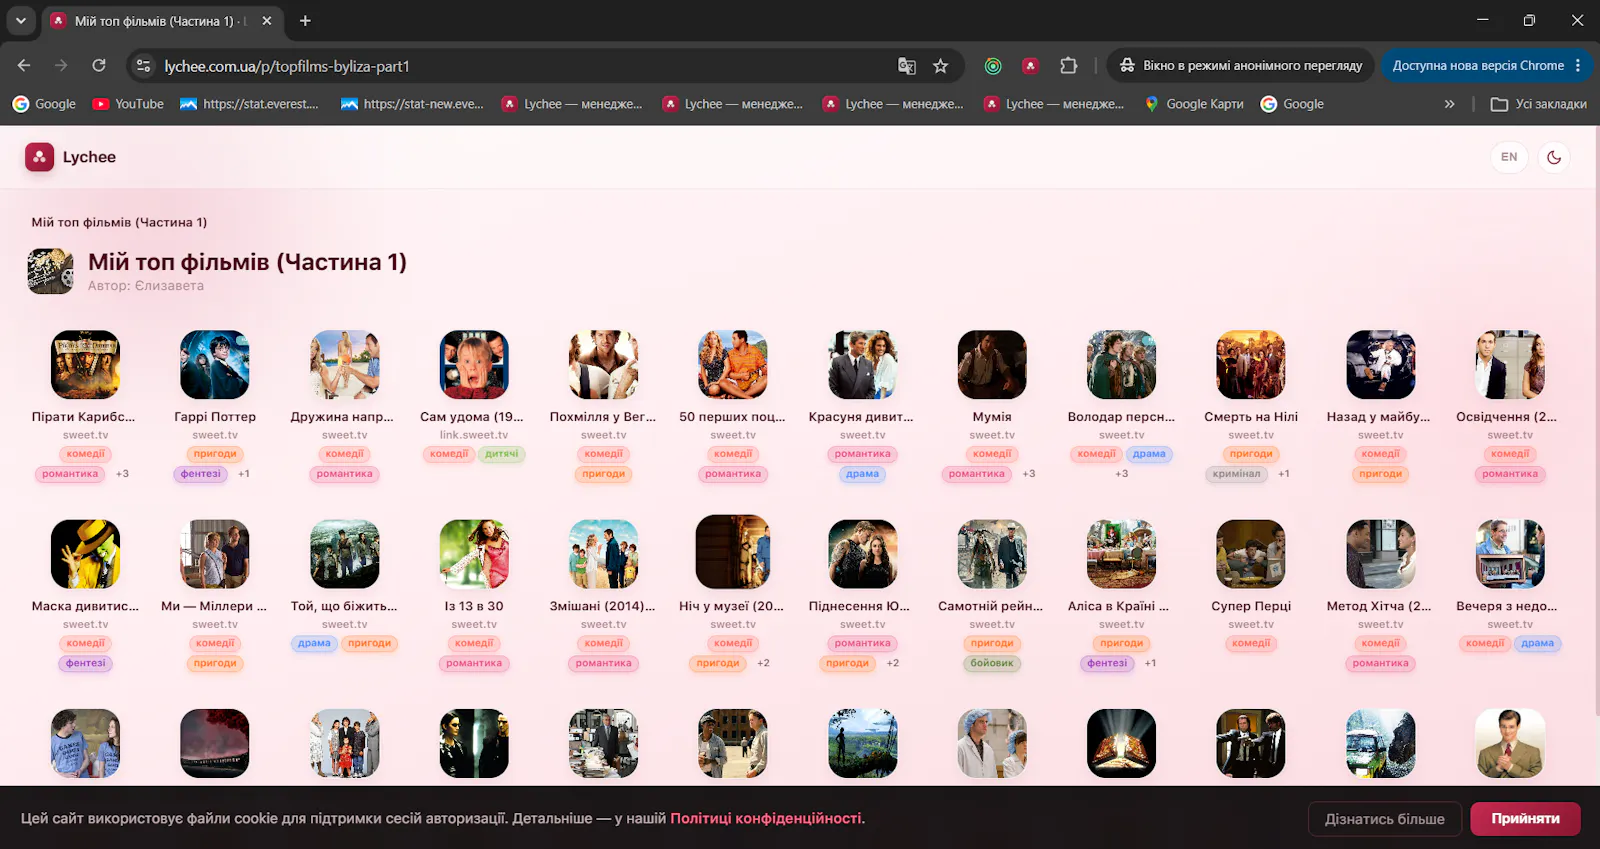This screenshot has width=1600, height=849.
Task: Open the Із 13 в 30 poster
Action: (474, 554)
